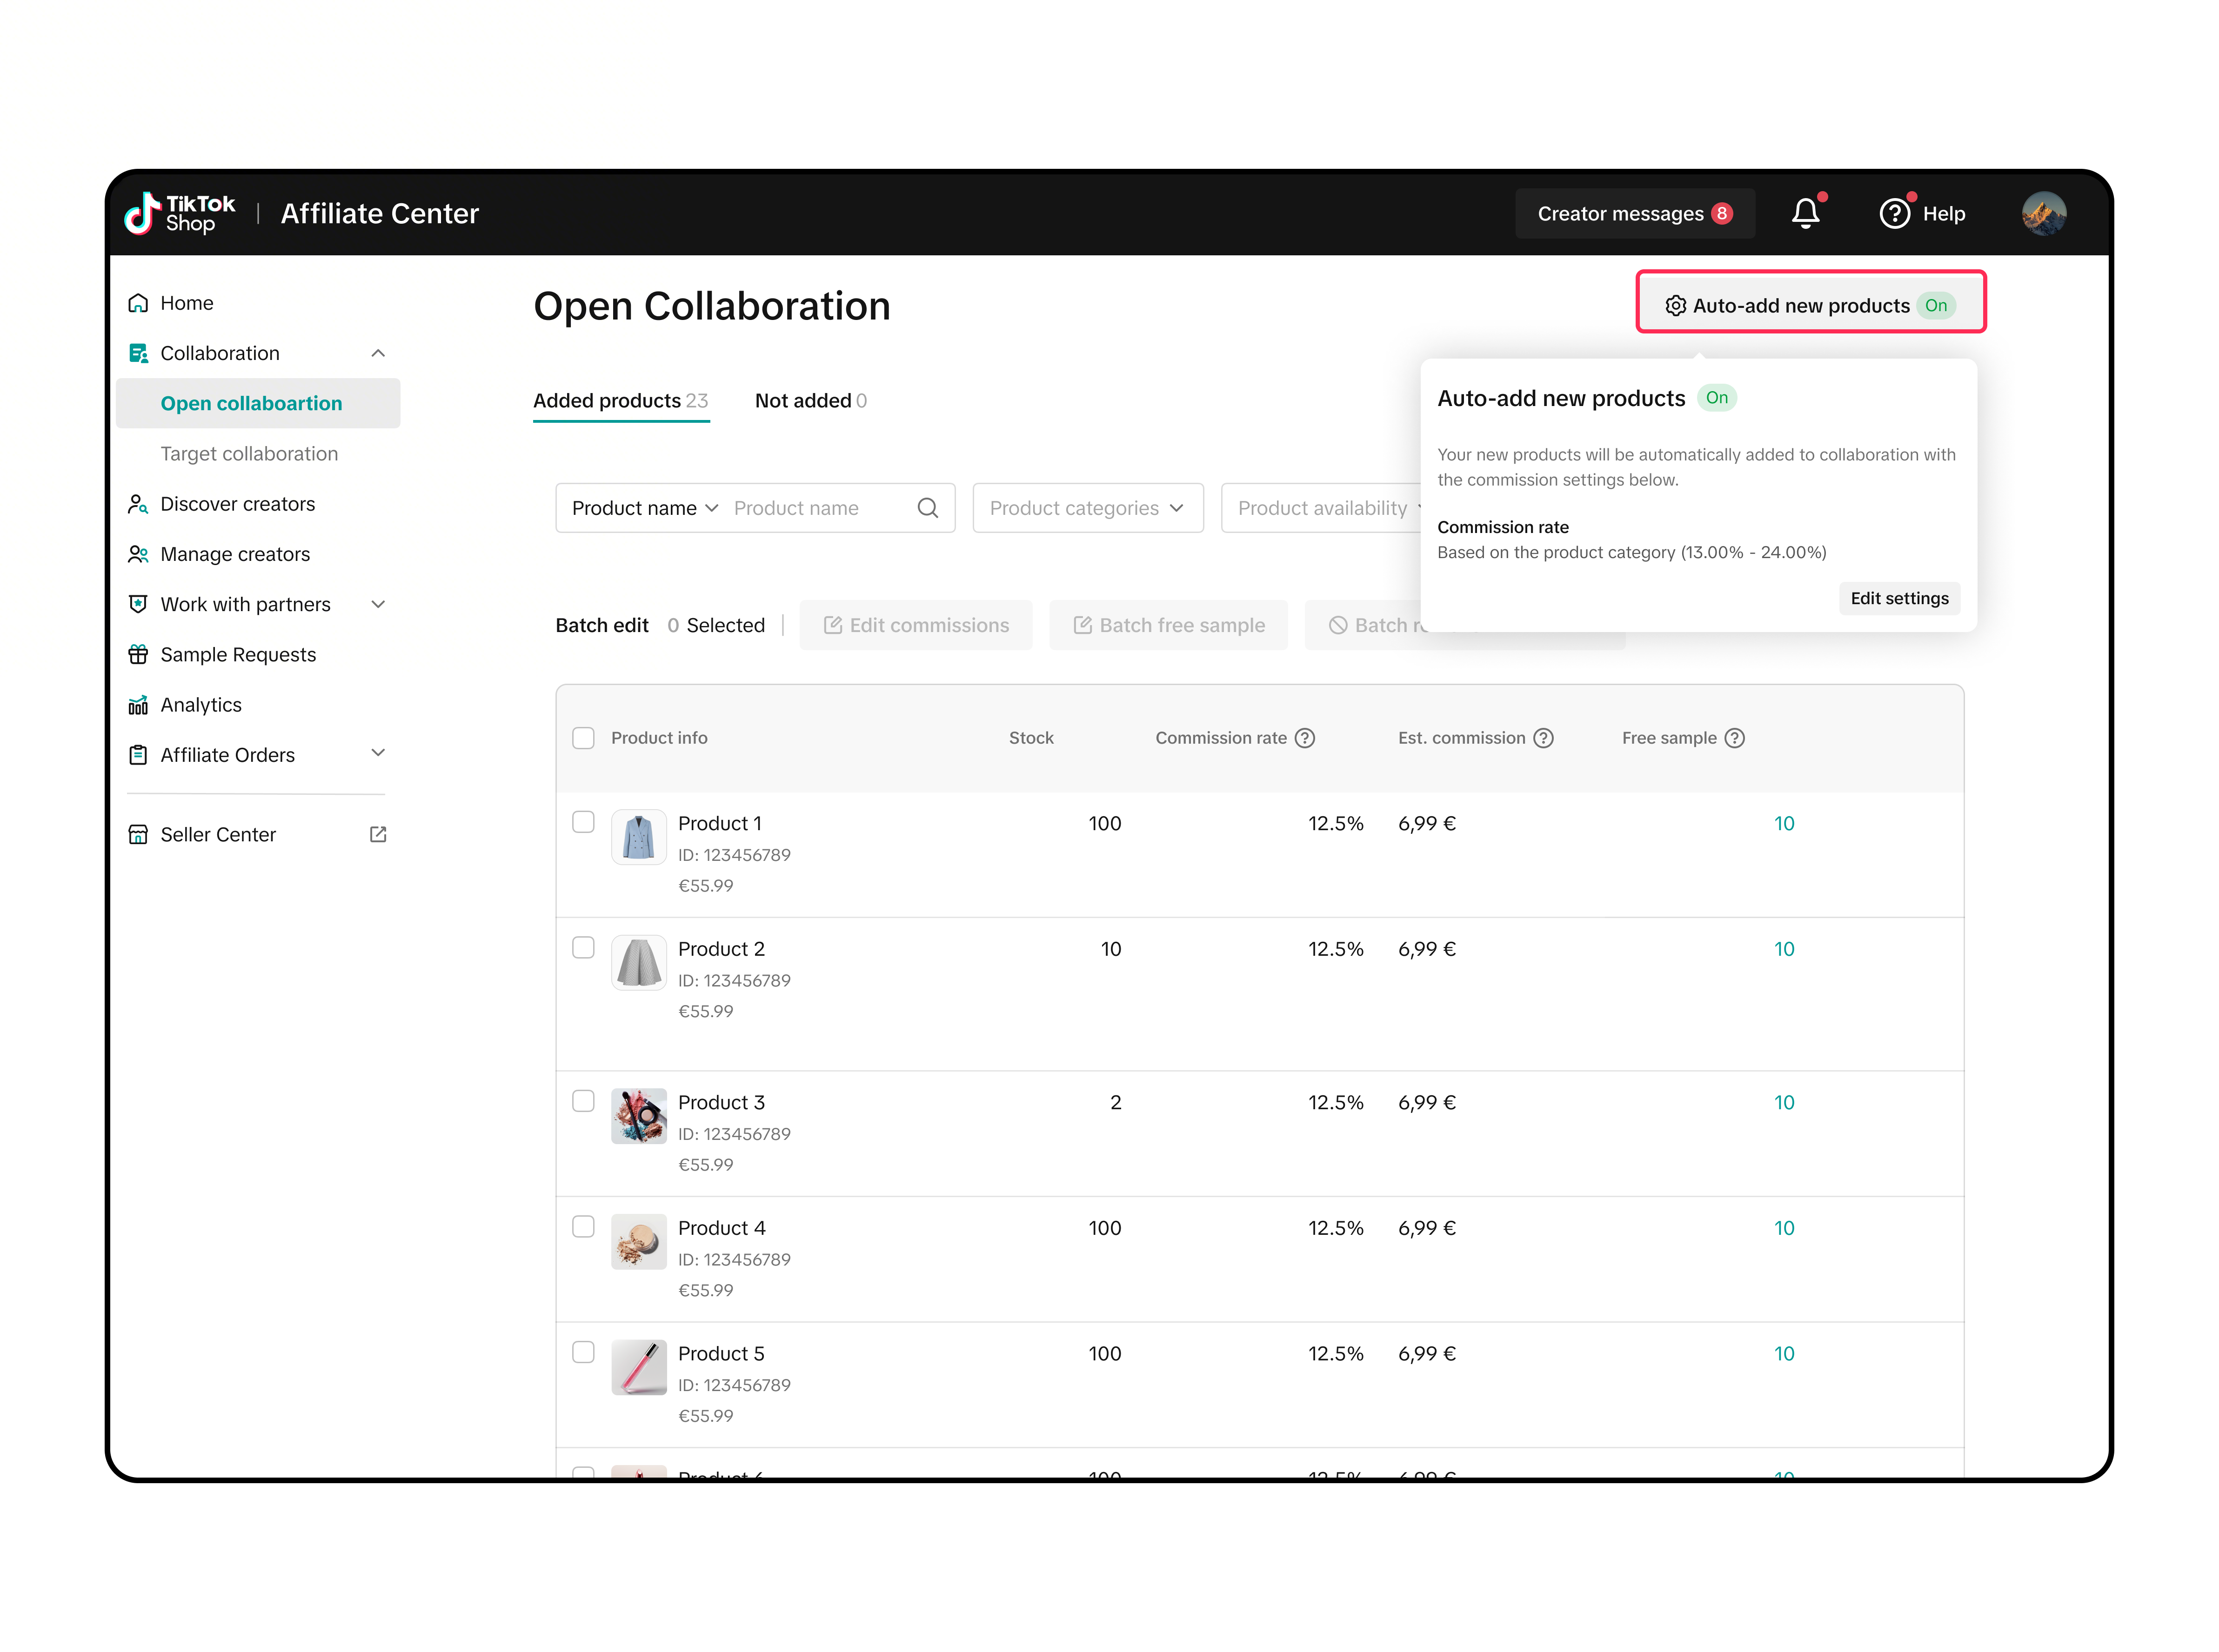Click the Home house icon
Screen dimensions: 2219x1652
tap(138, 303)
